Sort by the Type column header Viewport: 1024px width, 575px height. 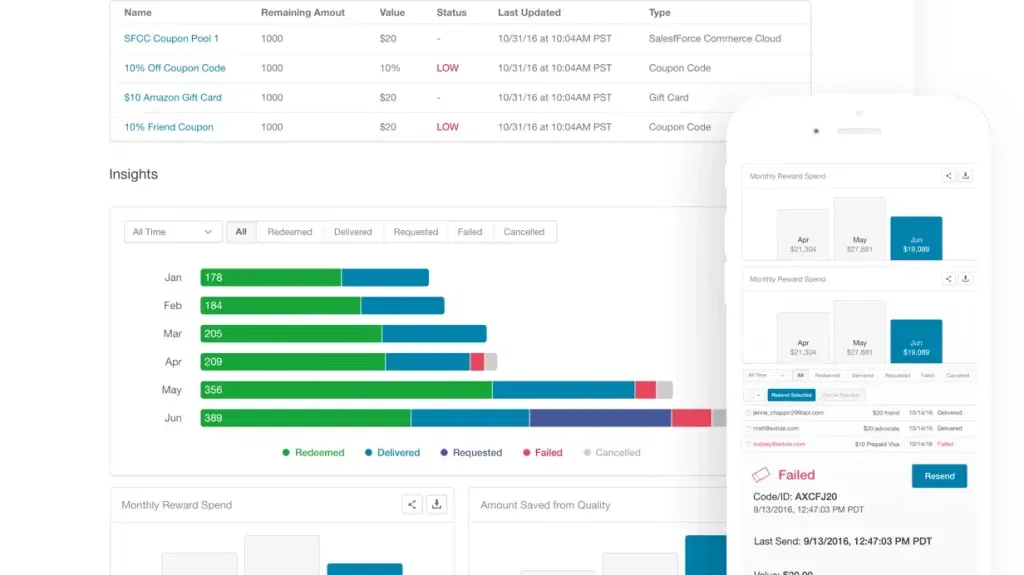[660, 12]
